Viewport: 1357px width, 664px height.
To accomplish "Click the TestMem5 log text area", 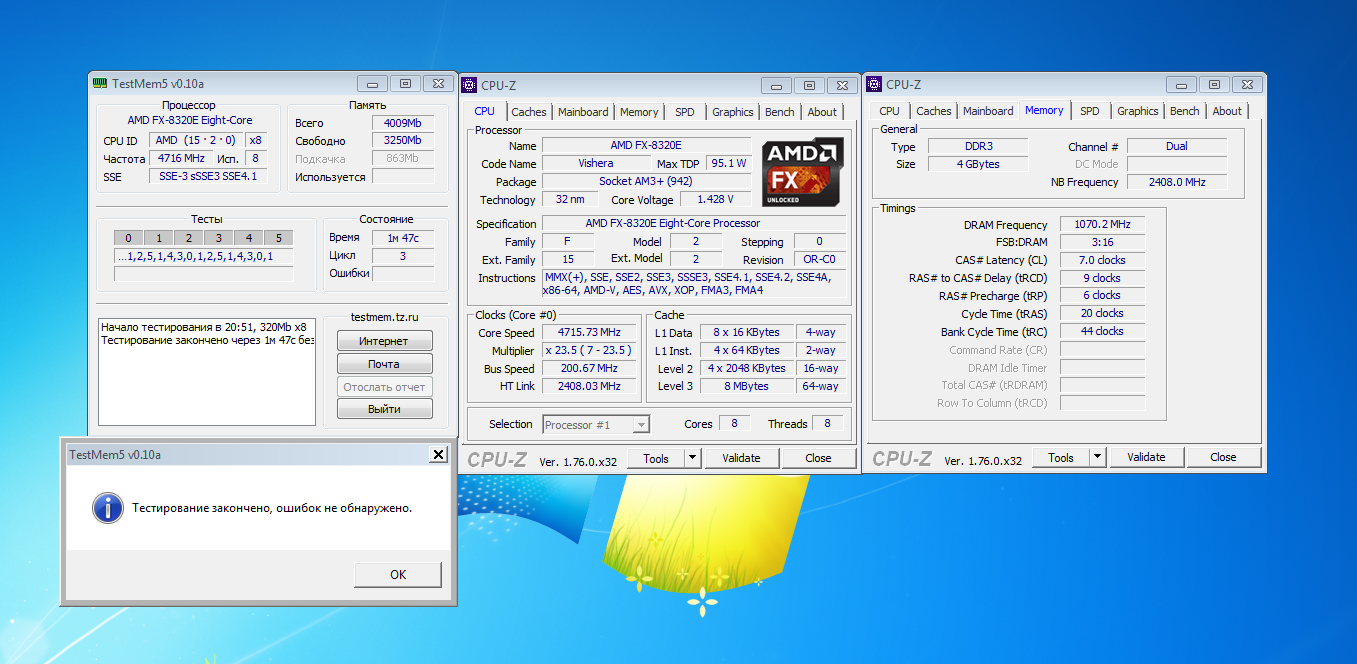I will pos(207,371).
